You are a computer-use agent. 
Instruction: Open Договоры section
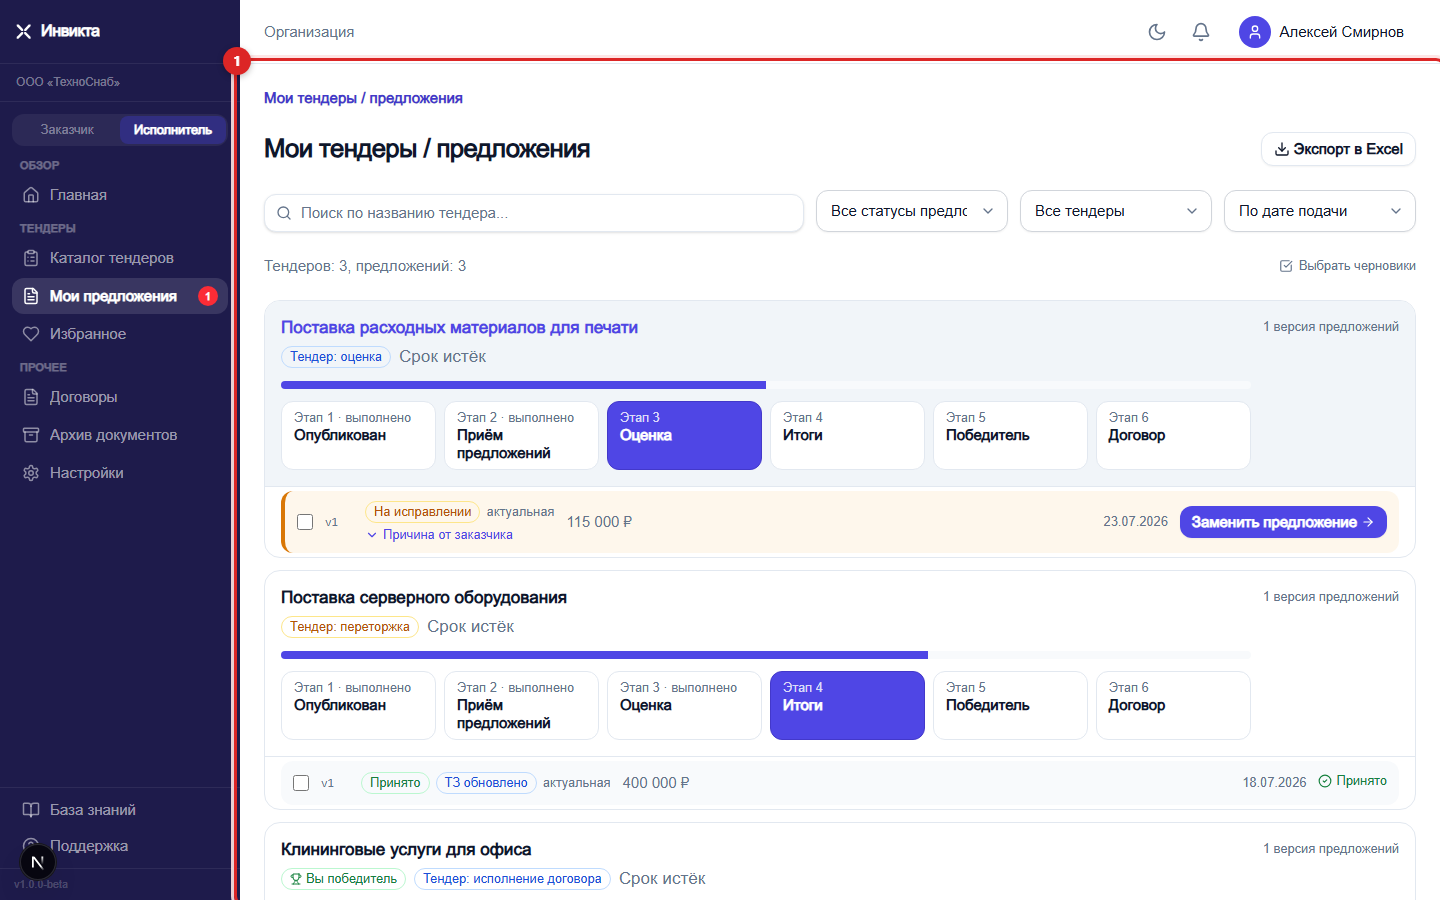point(120,397)
